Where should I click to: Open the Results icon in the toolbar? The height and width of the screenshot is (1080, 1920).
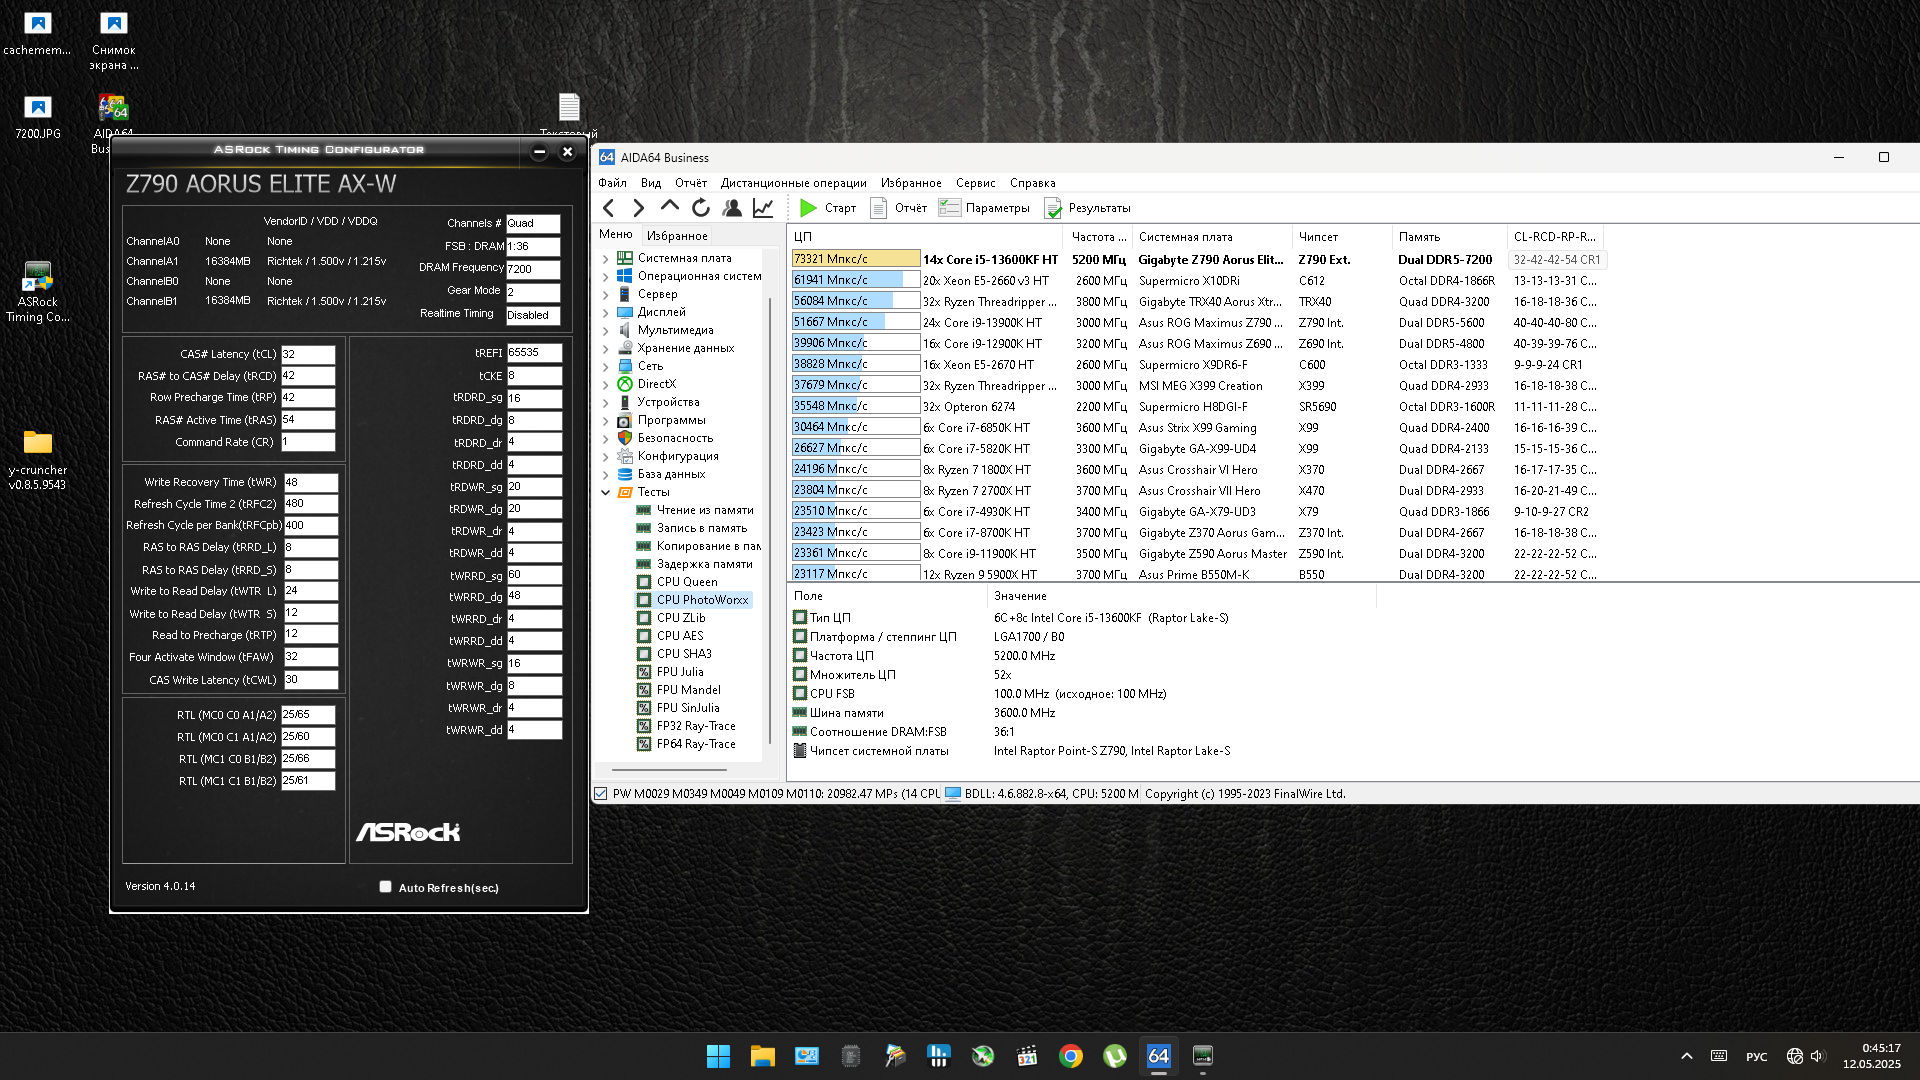pyautogui.click(x=1053, y=208)
